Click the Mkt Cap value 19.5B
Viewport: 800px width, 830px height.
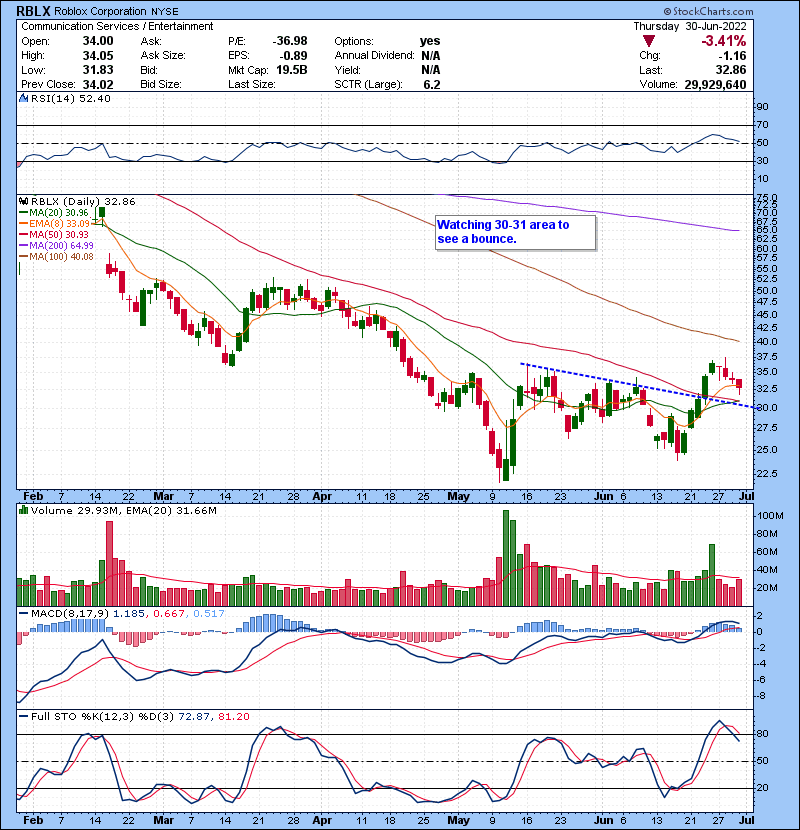click(291, 70)
